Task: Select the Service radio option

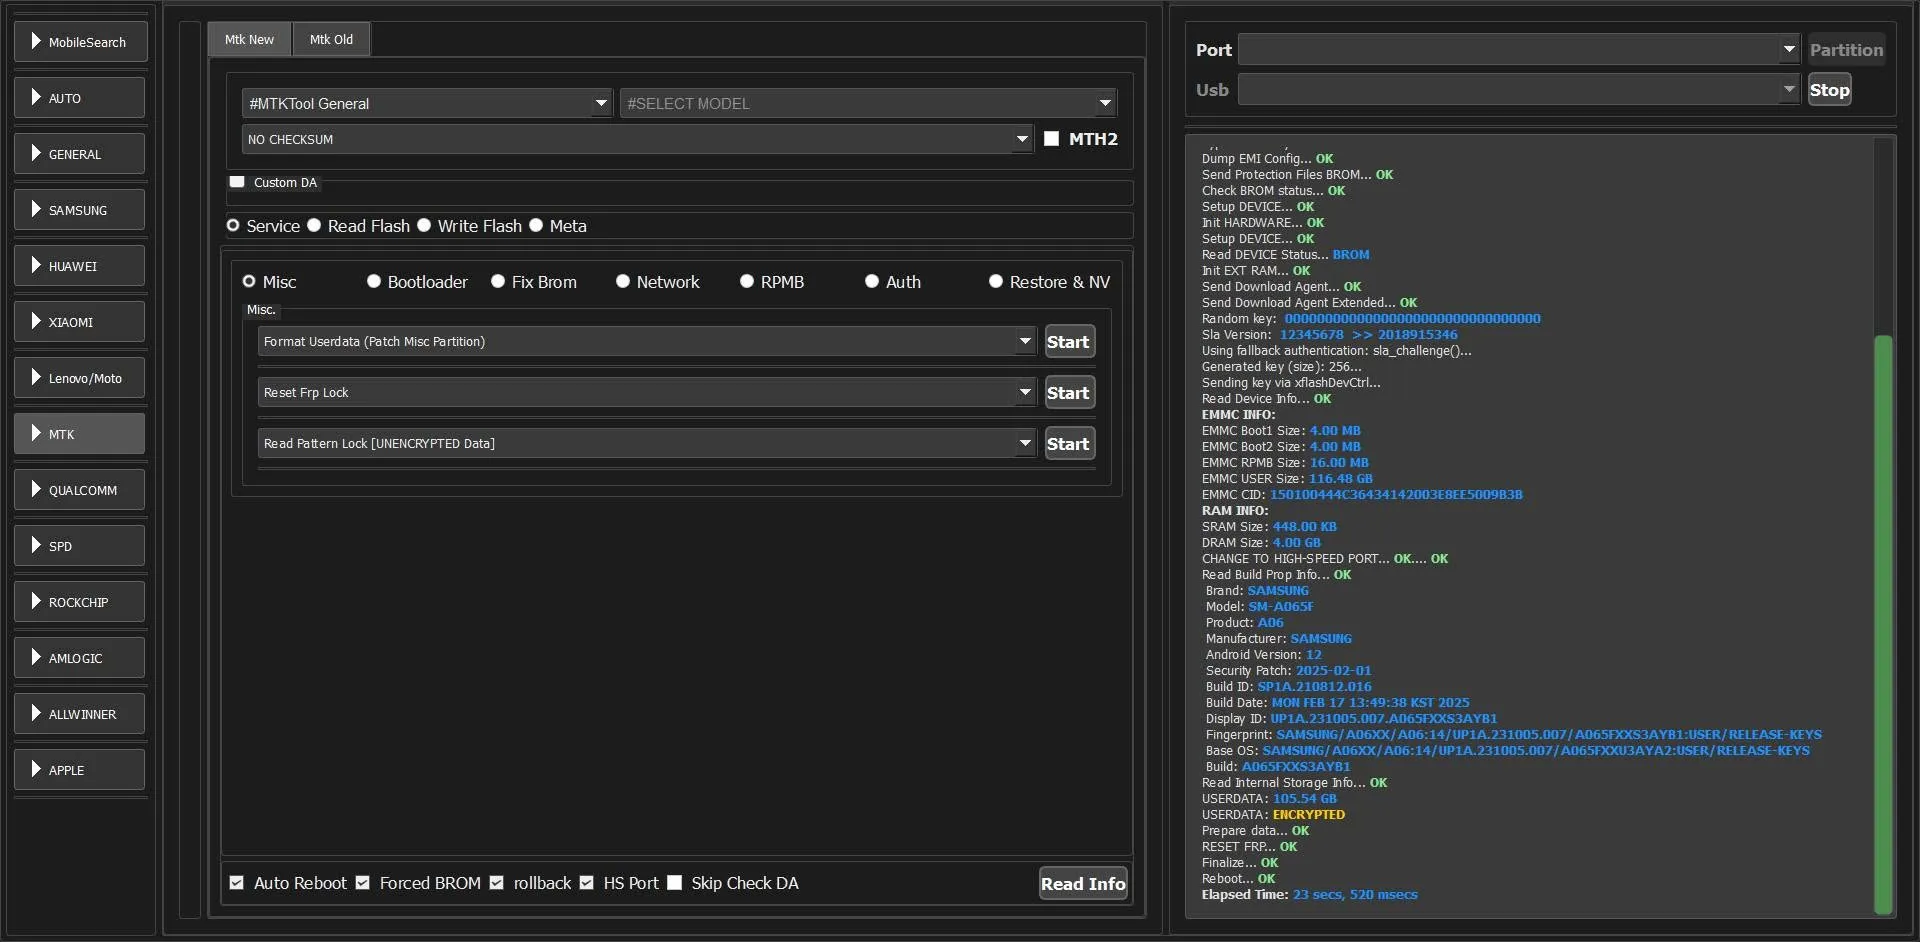Action: (233, 226)
